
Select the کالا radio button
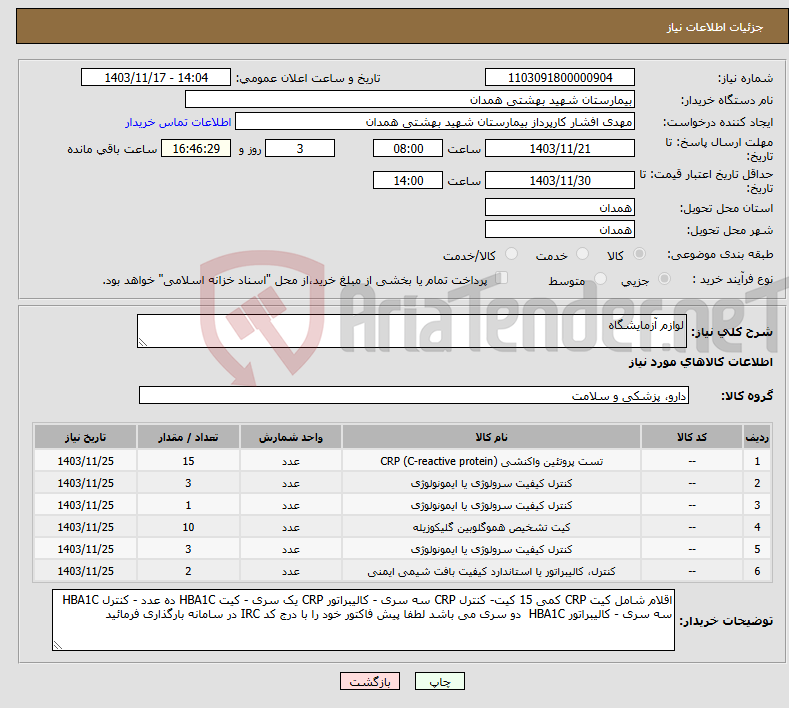[x=639, y=254]
